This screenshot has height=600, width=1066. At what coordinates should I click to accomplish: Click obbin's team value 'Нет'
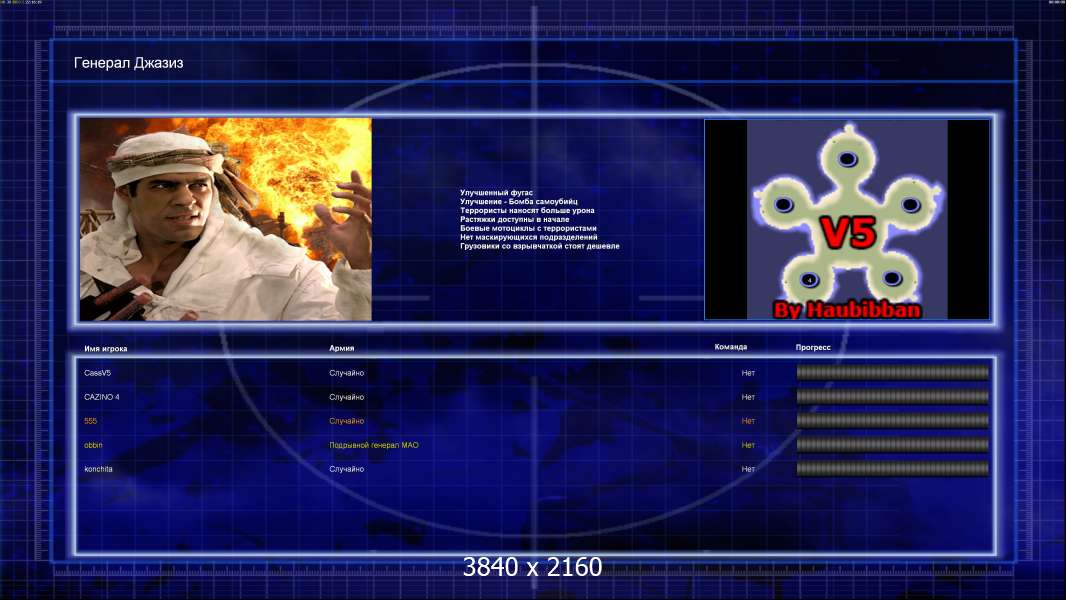[748, 445]
